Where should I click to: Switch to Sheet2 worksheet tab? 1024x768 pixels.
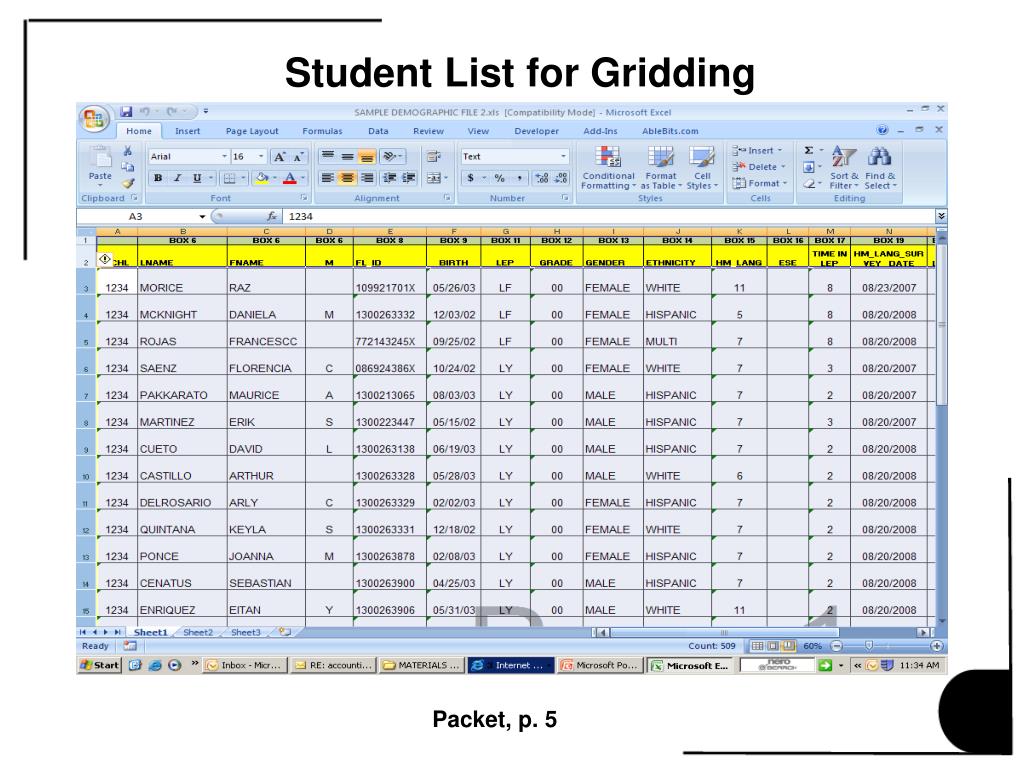(198, 632)
